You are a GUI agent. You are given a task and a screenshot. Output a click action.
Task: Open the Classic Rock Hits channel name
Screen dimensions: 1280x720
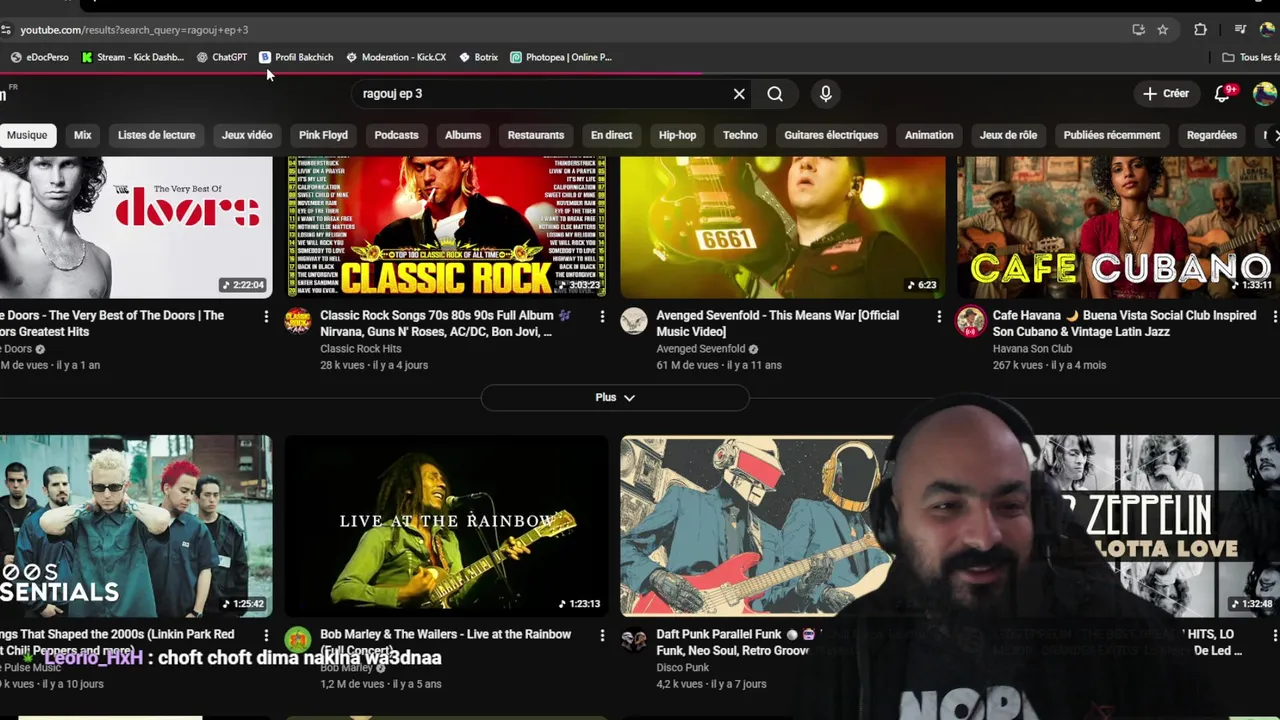(360, 349)
